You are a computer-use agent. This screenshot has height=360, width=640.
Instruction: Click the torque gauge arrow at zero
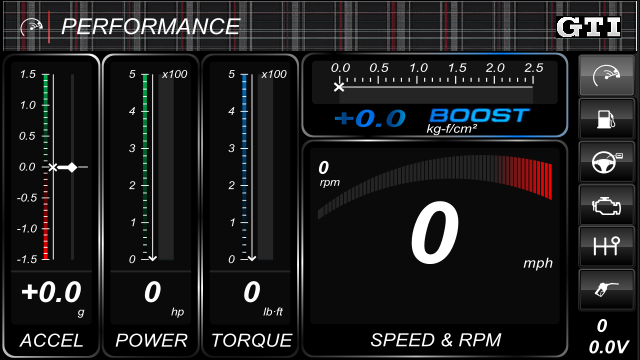(252, 258)
